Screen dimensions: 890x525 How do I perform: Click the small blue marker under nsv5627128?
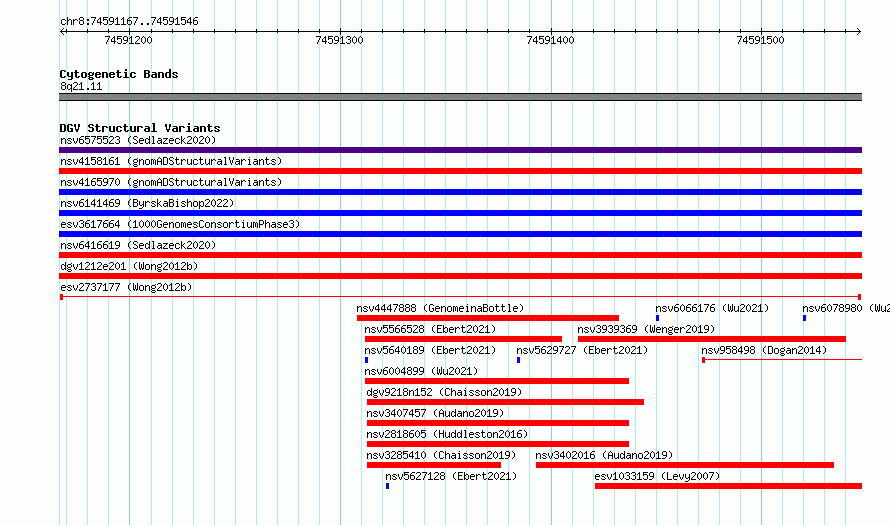[387, 486]
